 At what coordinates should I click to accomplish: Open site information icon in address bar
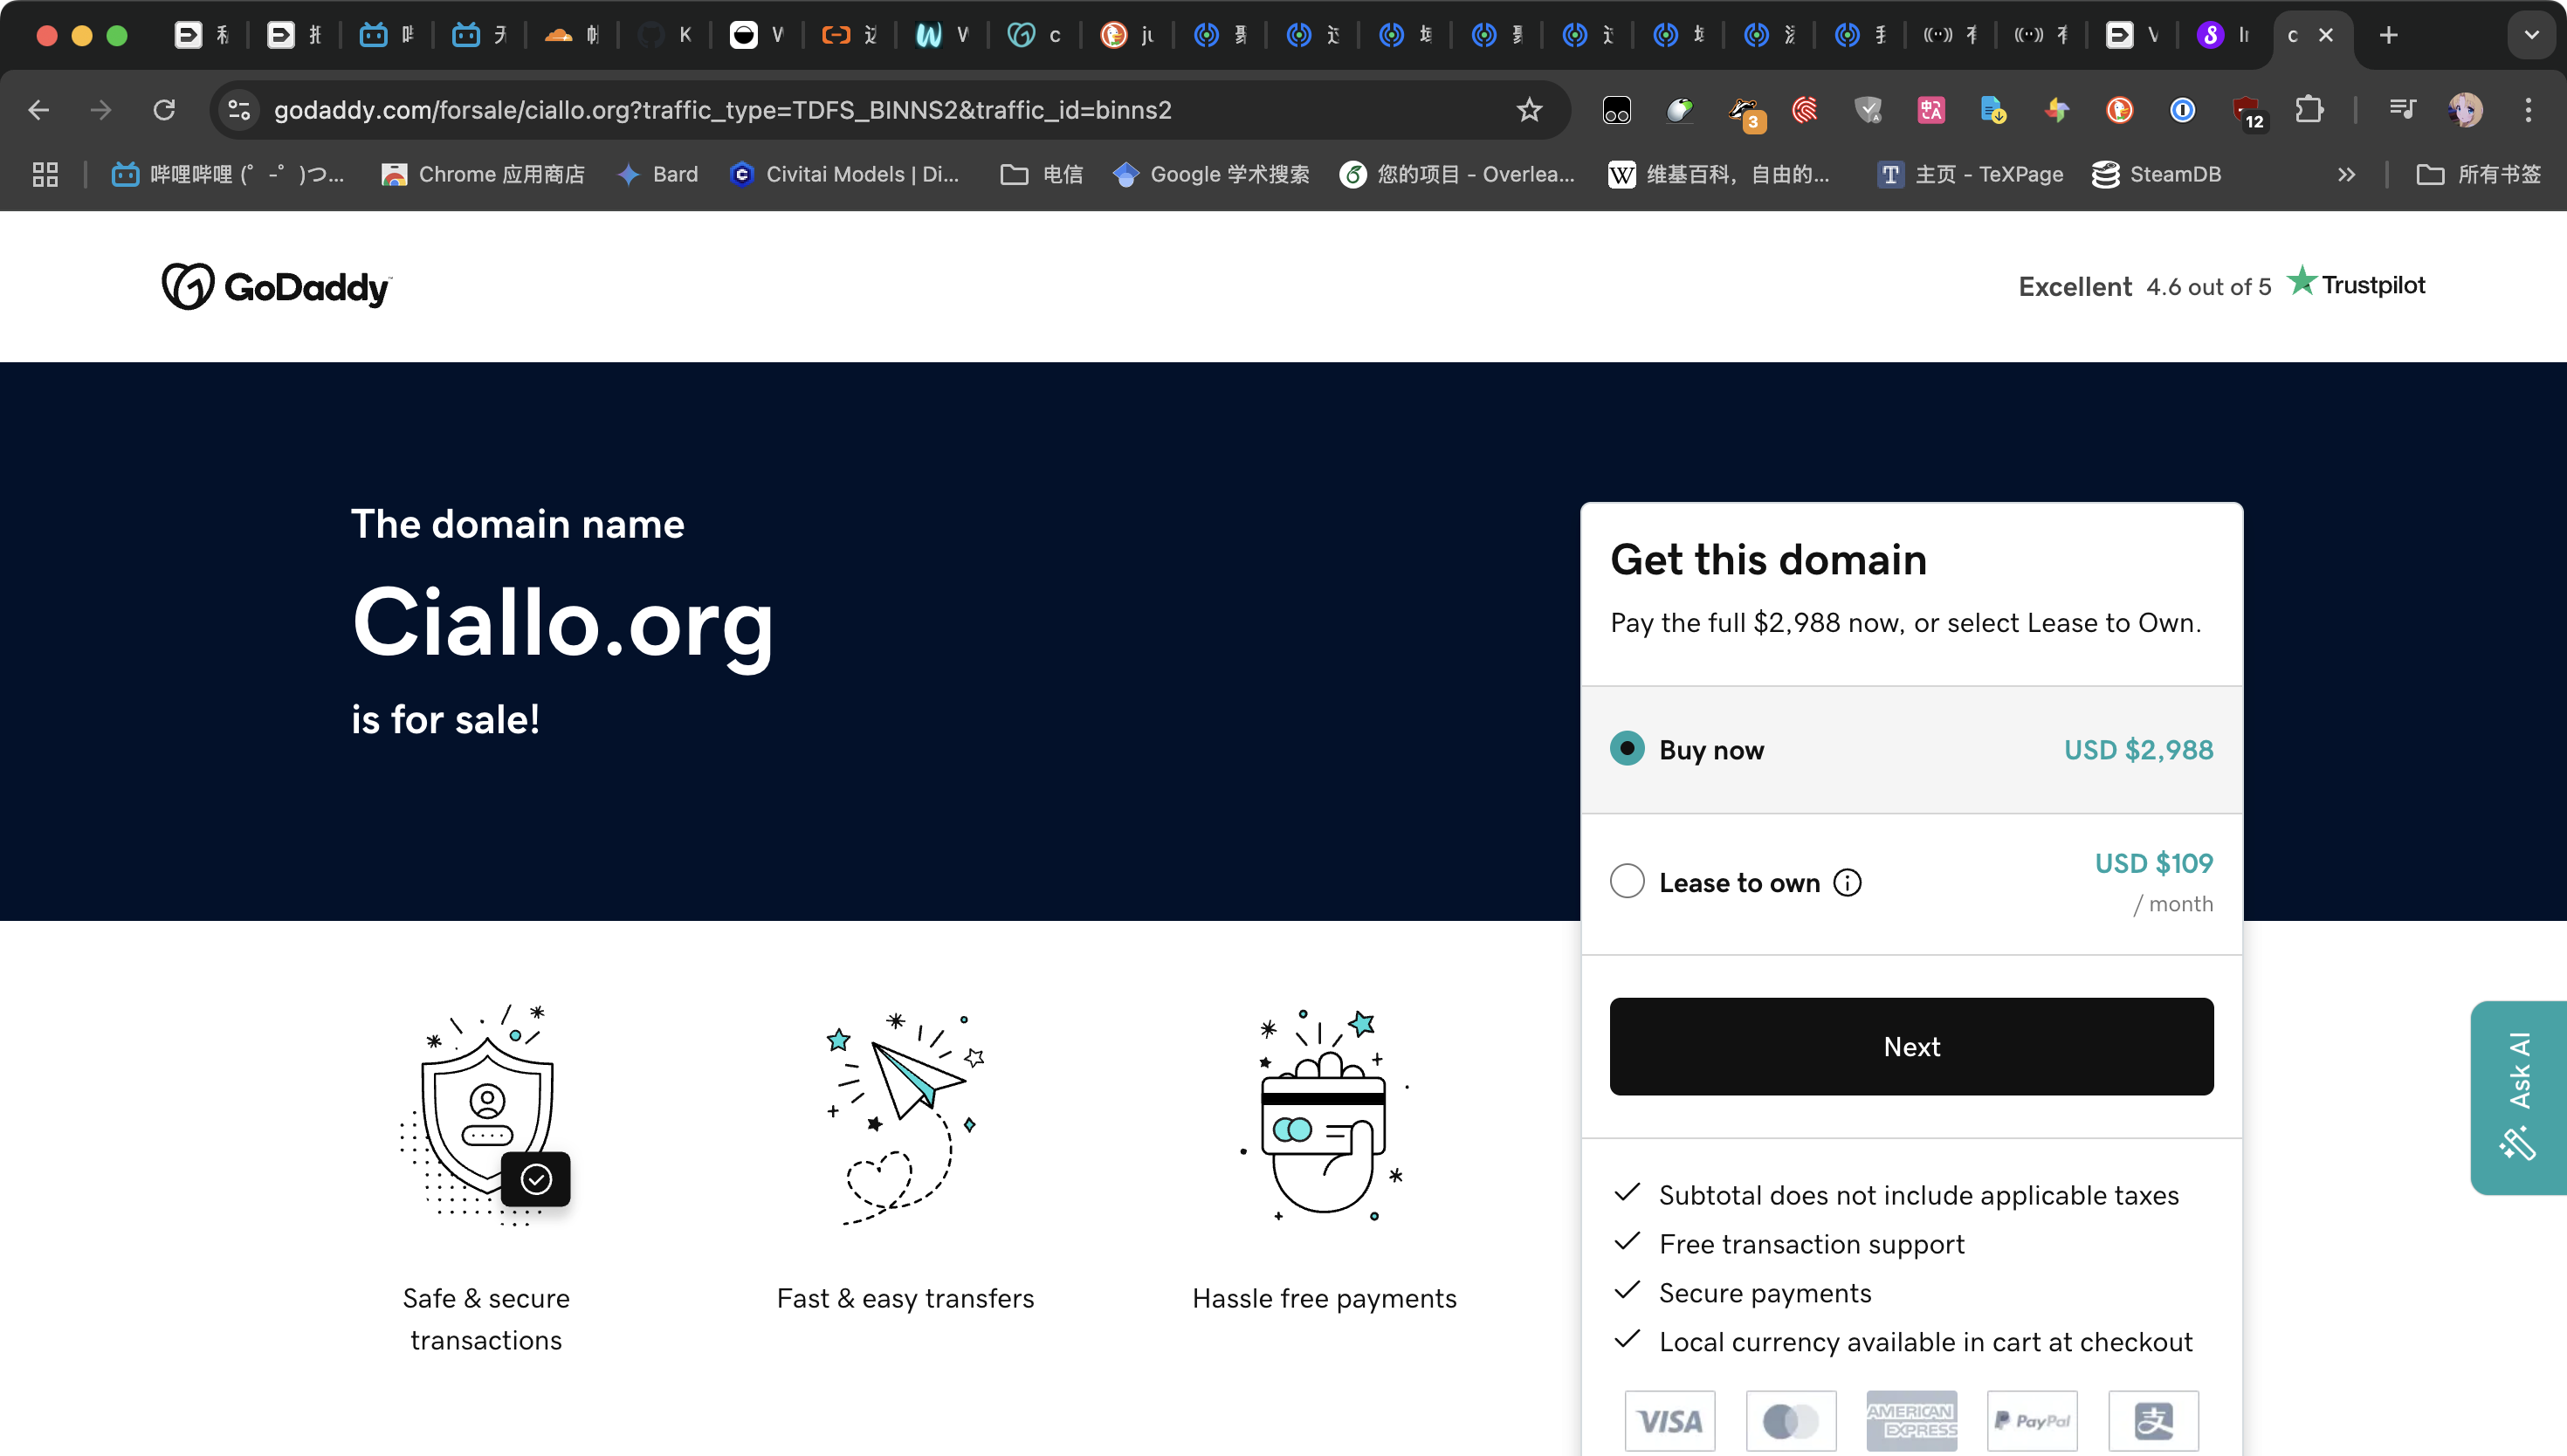239,110
